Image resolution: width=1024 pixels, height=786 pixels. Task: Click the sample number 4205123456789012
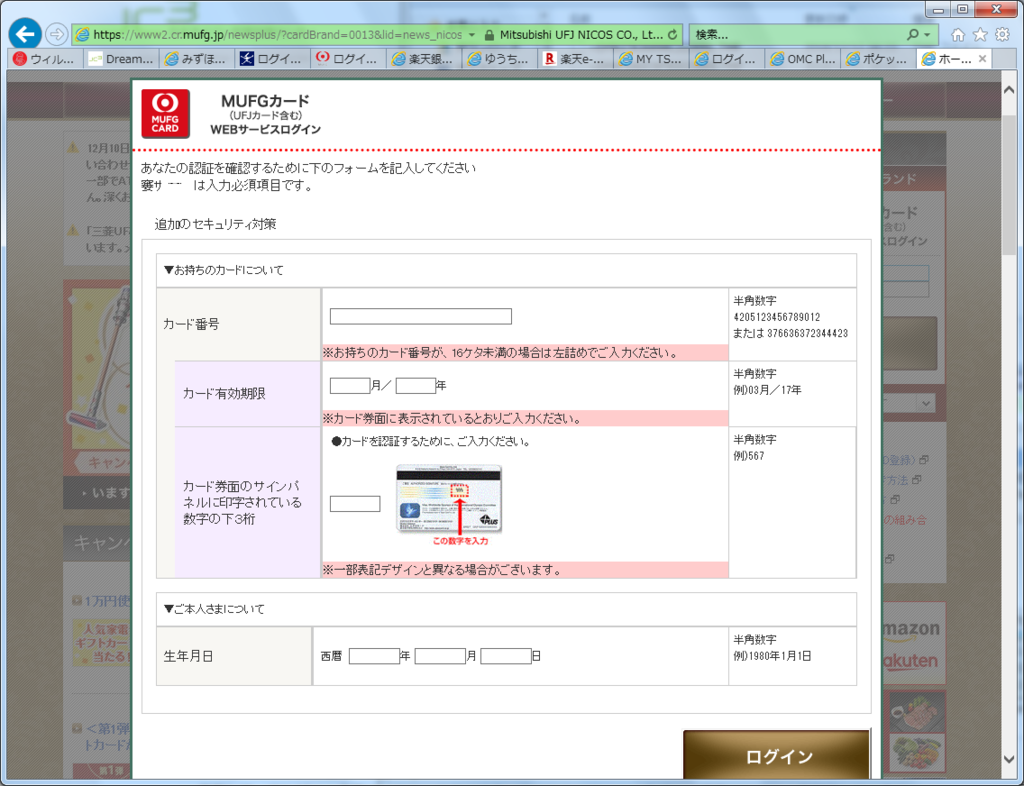point(777,317)
